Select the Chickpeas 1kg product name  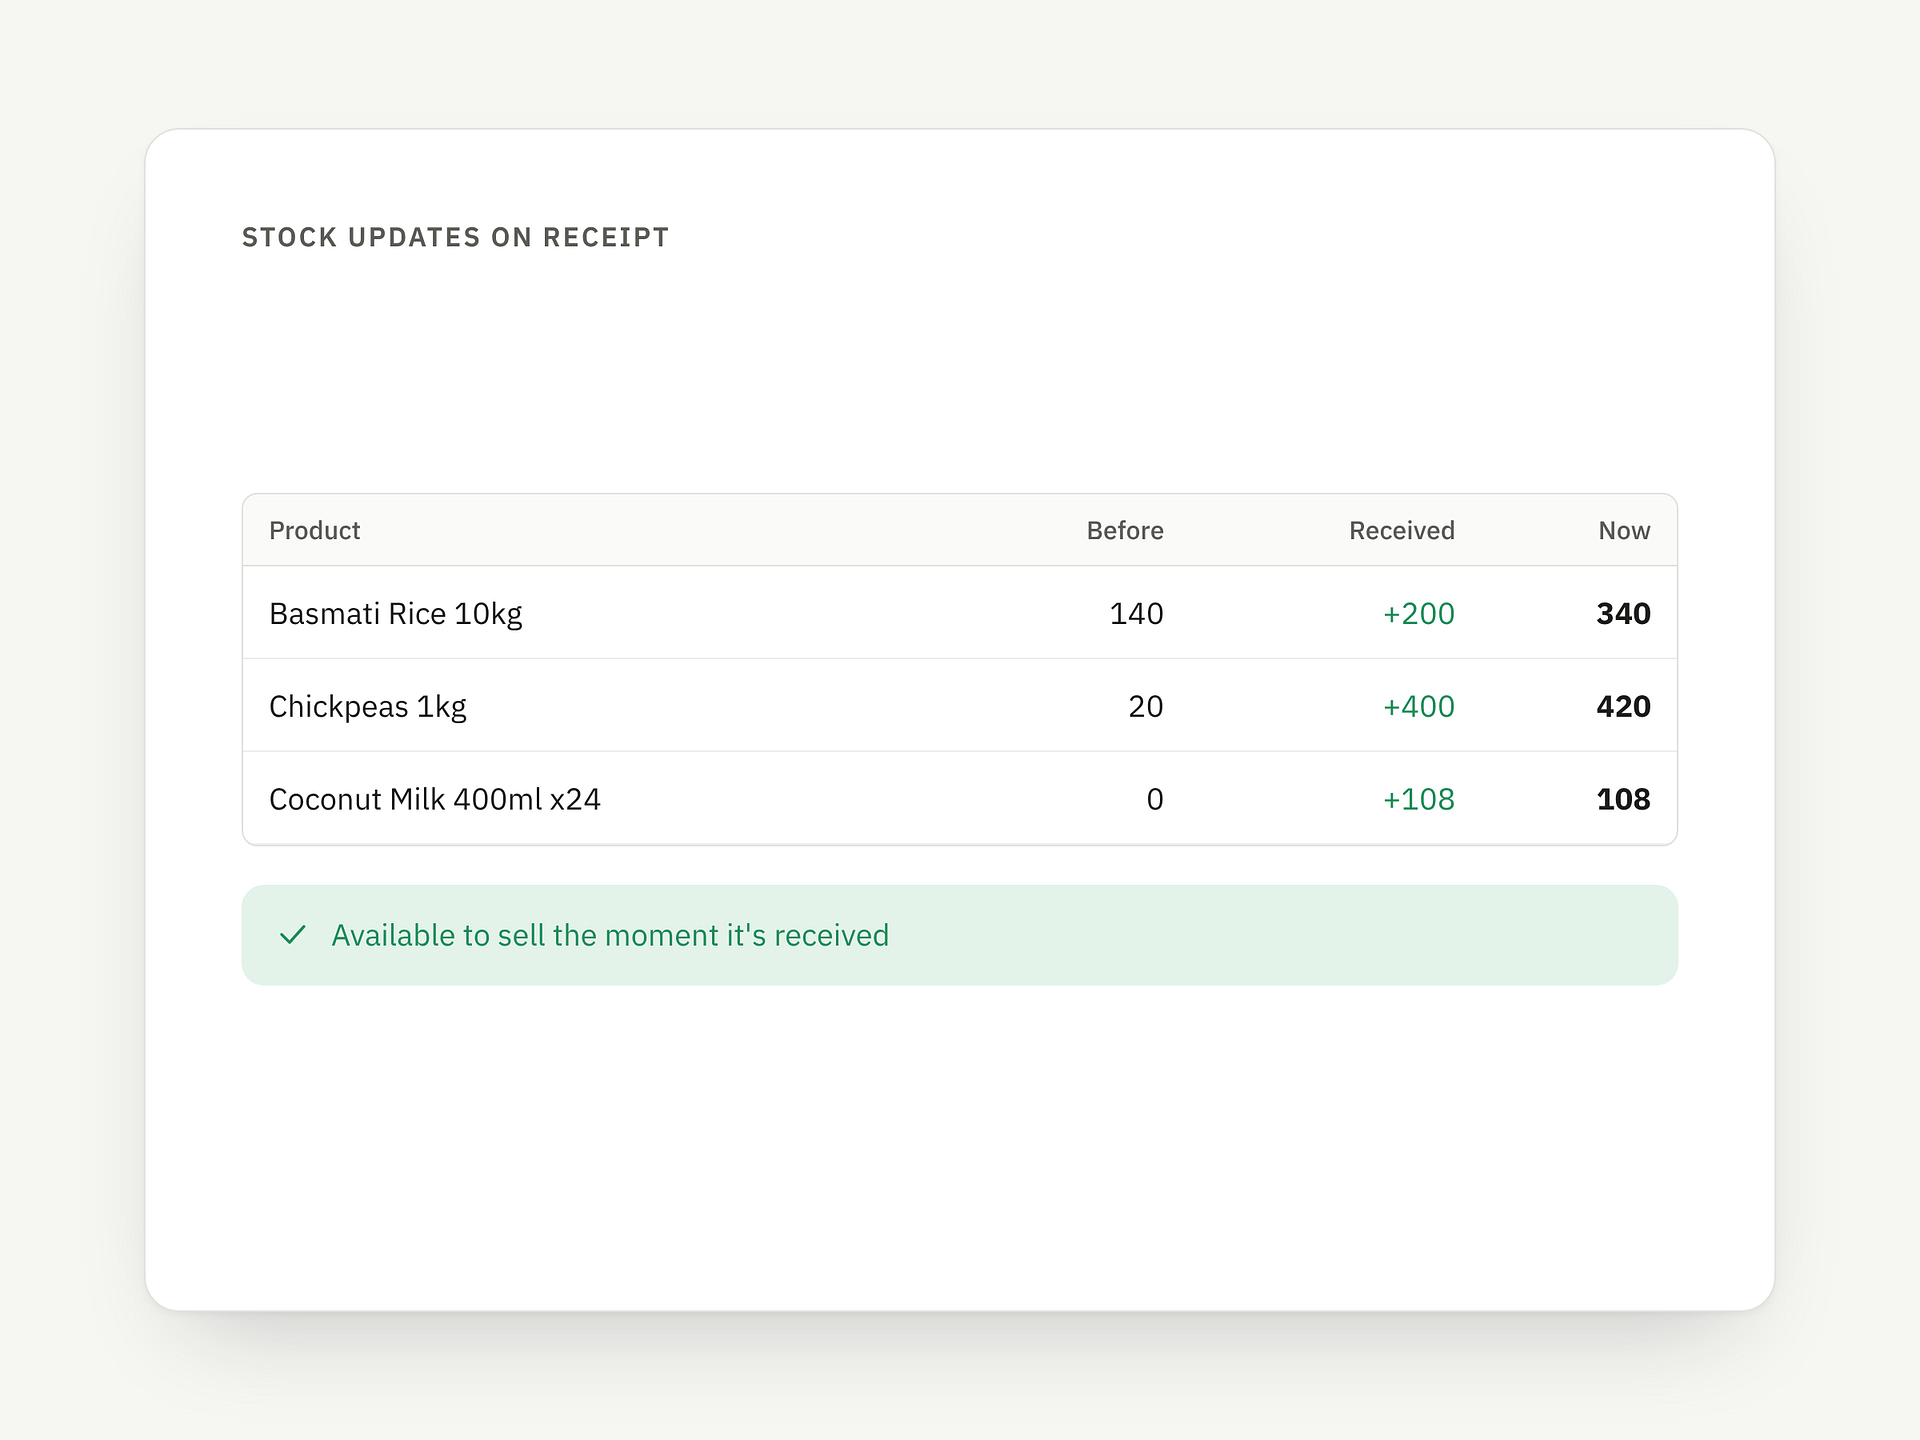click(368, 706)
